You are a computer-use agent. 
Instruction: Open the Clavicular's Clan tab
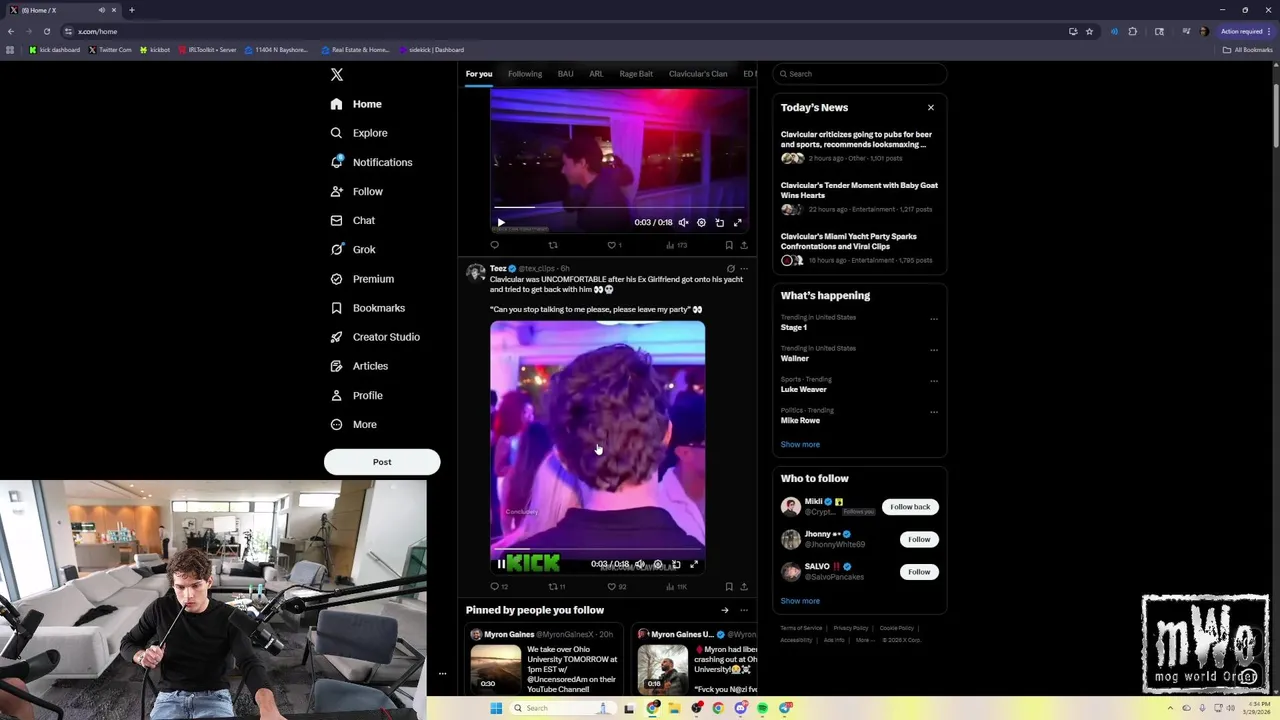pos(698,74)
